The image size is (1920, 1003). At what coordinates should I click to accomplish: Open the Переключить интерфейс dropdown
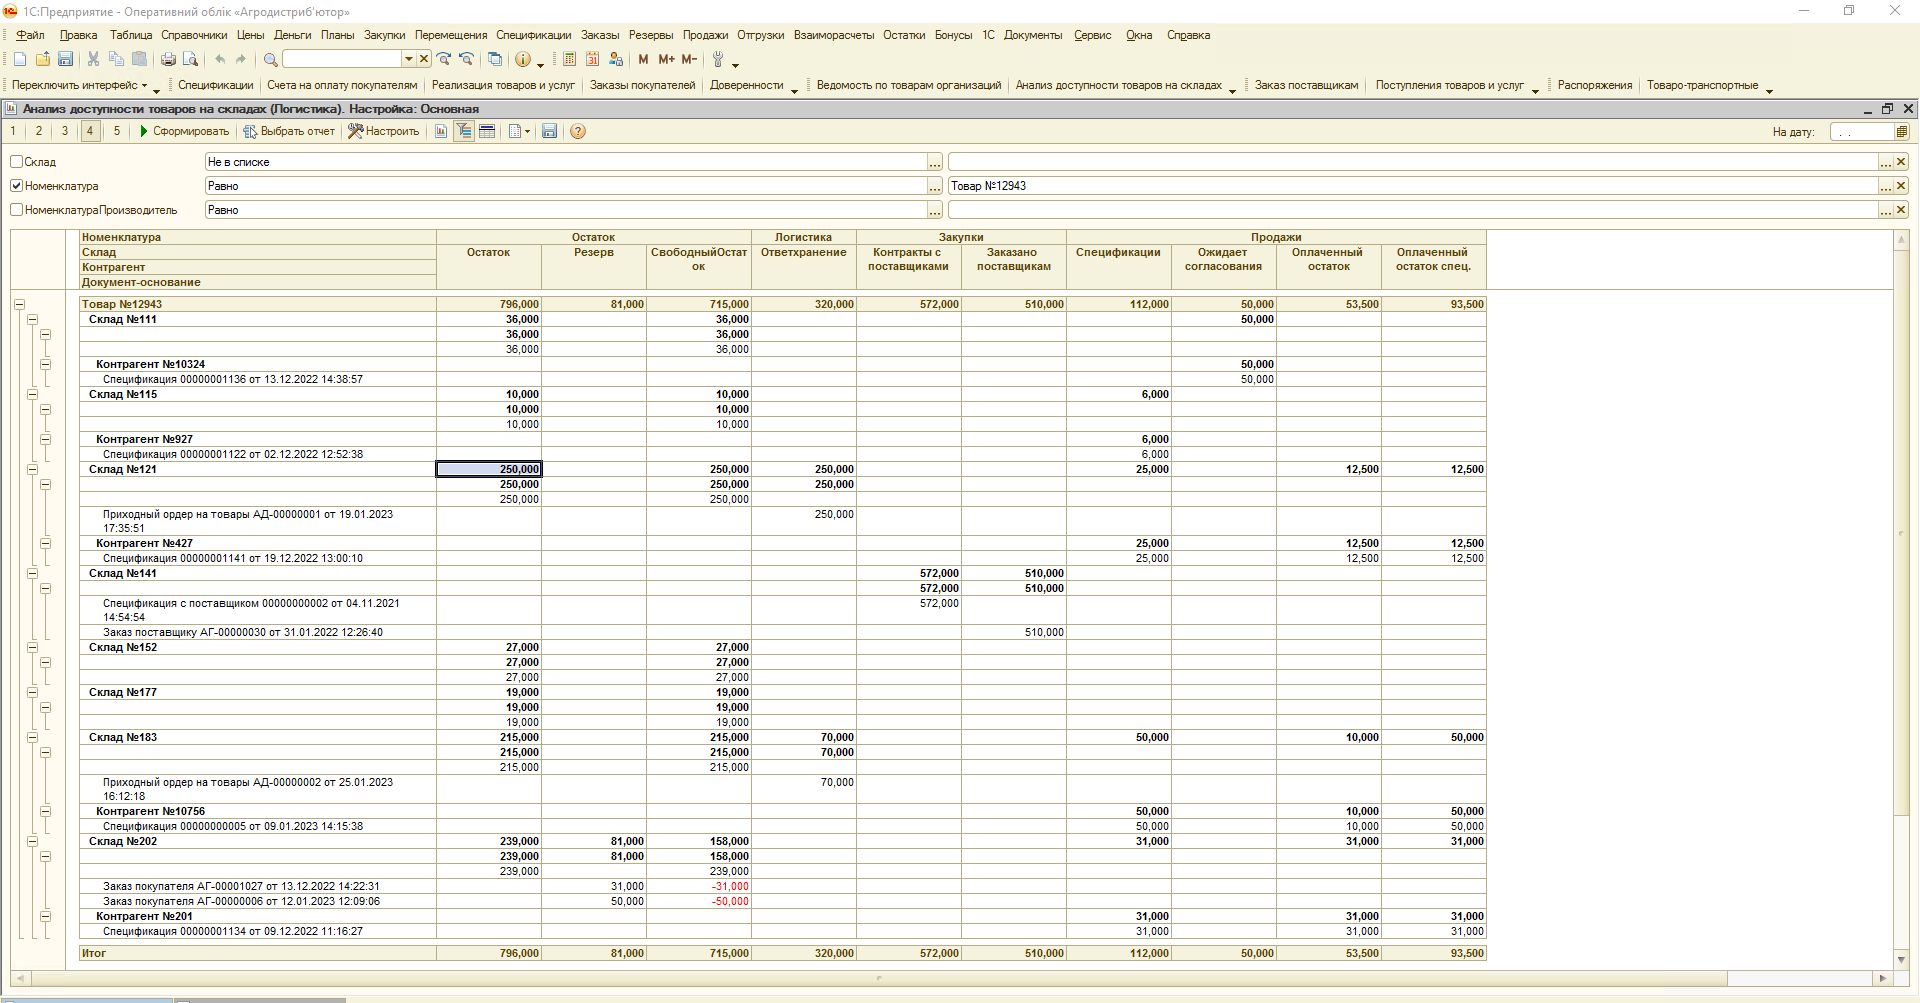tap(80, 86)
